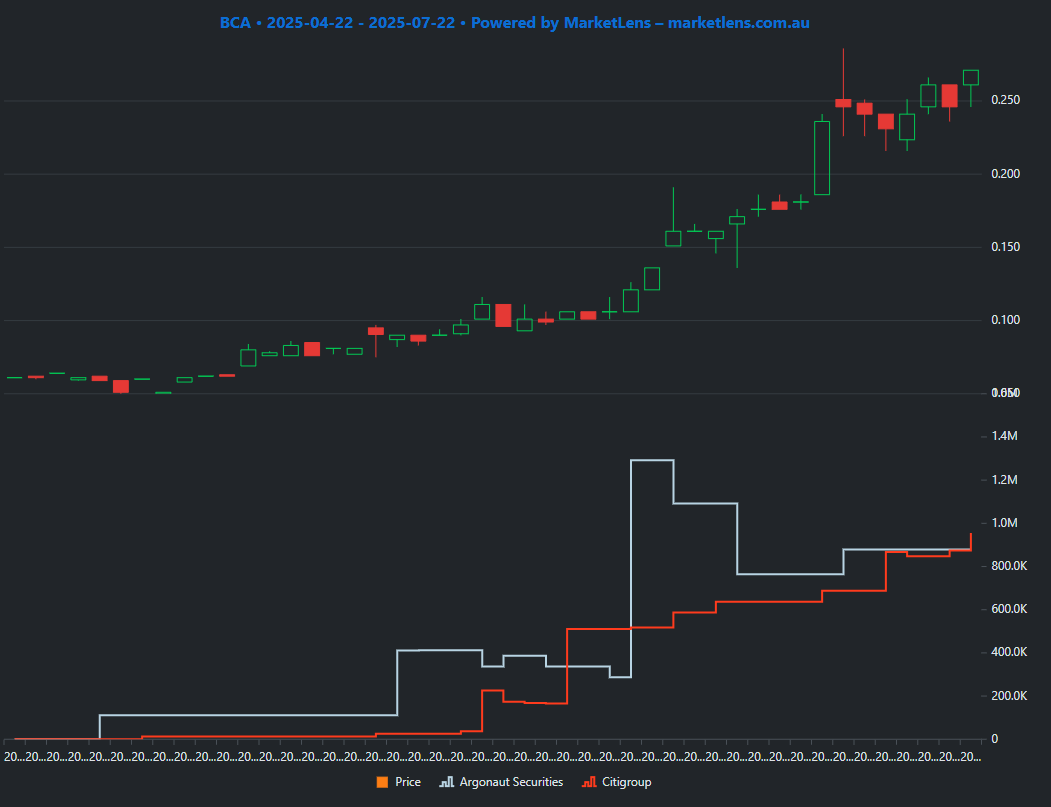Select the red Citigroup bar-chart icon
This screenshot has height=807, width=1051.
tap(590, 782)
